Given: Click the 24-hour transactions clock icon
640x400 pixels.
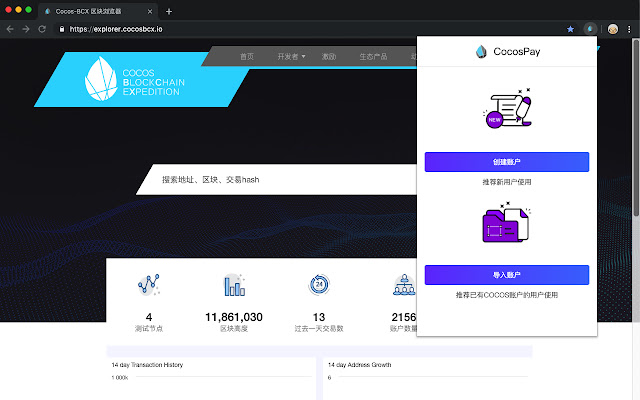Looking at the screenshot, I should pyautogui.click(x=319, y=284).
